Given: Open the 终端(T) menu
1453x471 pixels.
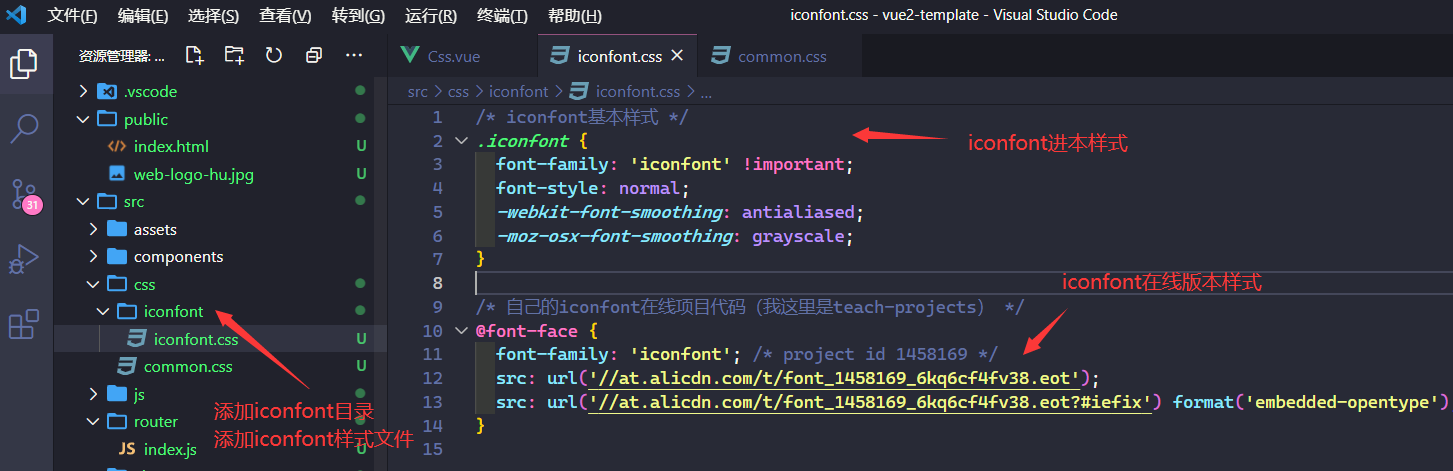Looking at the screenshot, I should click(x=502, y=15).
